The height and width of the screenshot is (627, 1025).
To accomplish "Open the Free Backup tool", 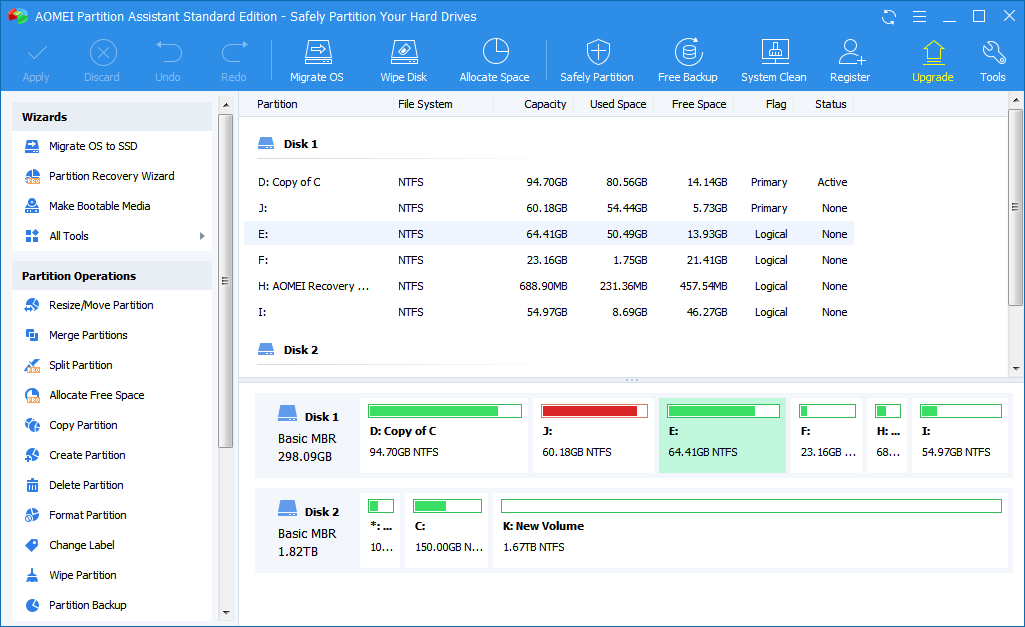I will point(688,61).
